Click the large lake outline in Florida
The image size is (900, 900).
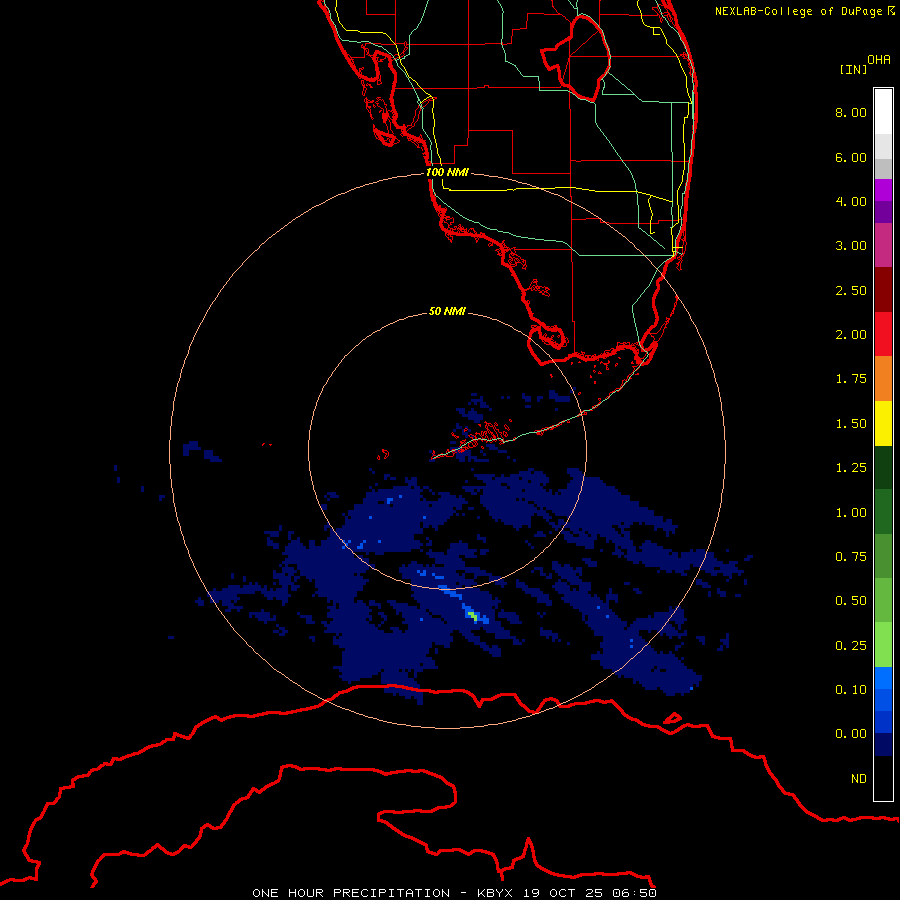(576, 57)
